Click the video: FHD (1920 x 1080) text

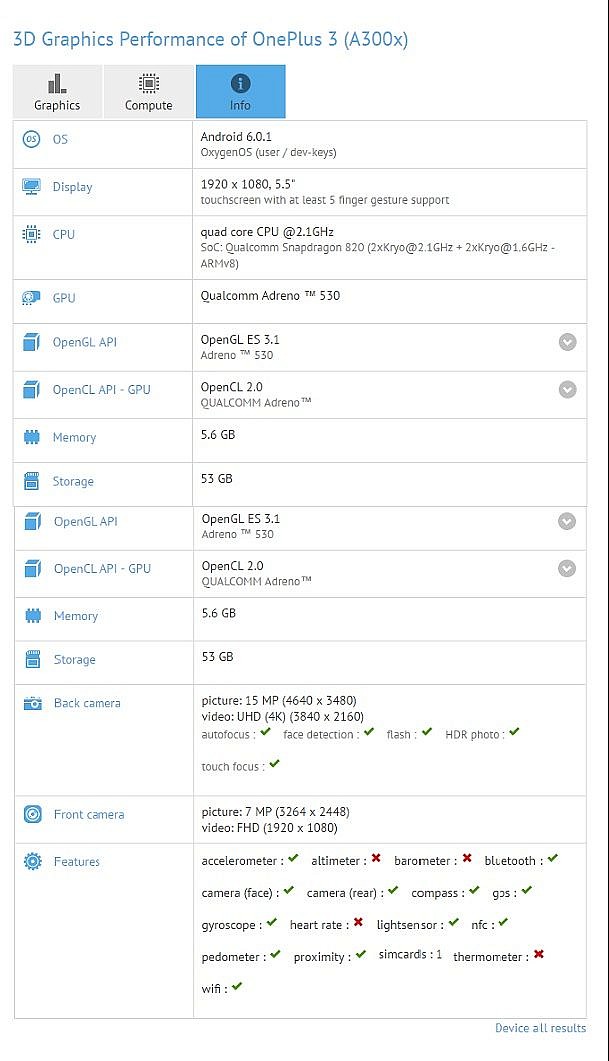269,828
